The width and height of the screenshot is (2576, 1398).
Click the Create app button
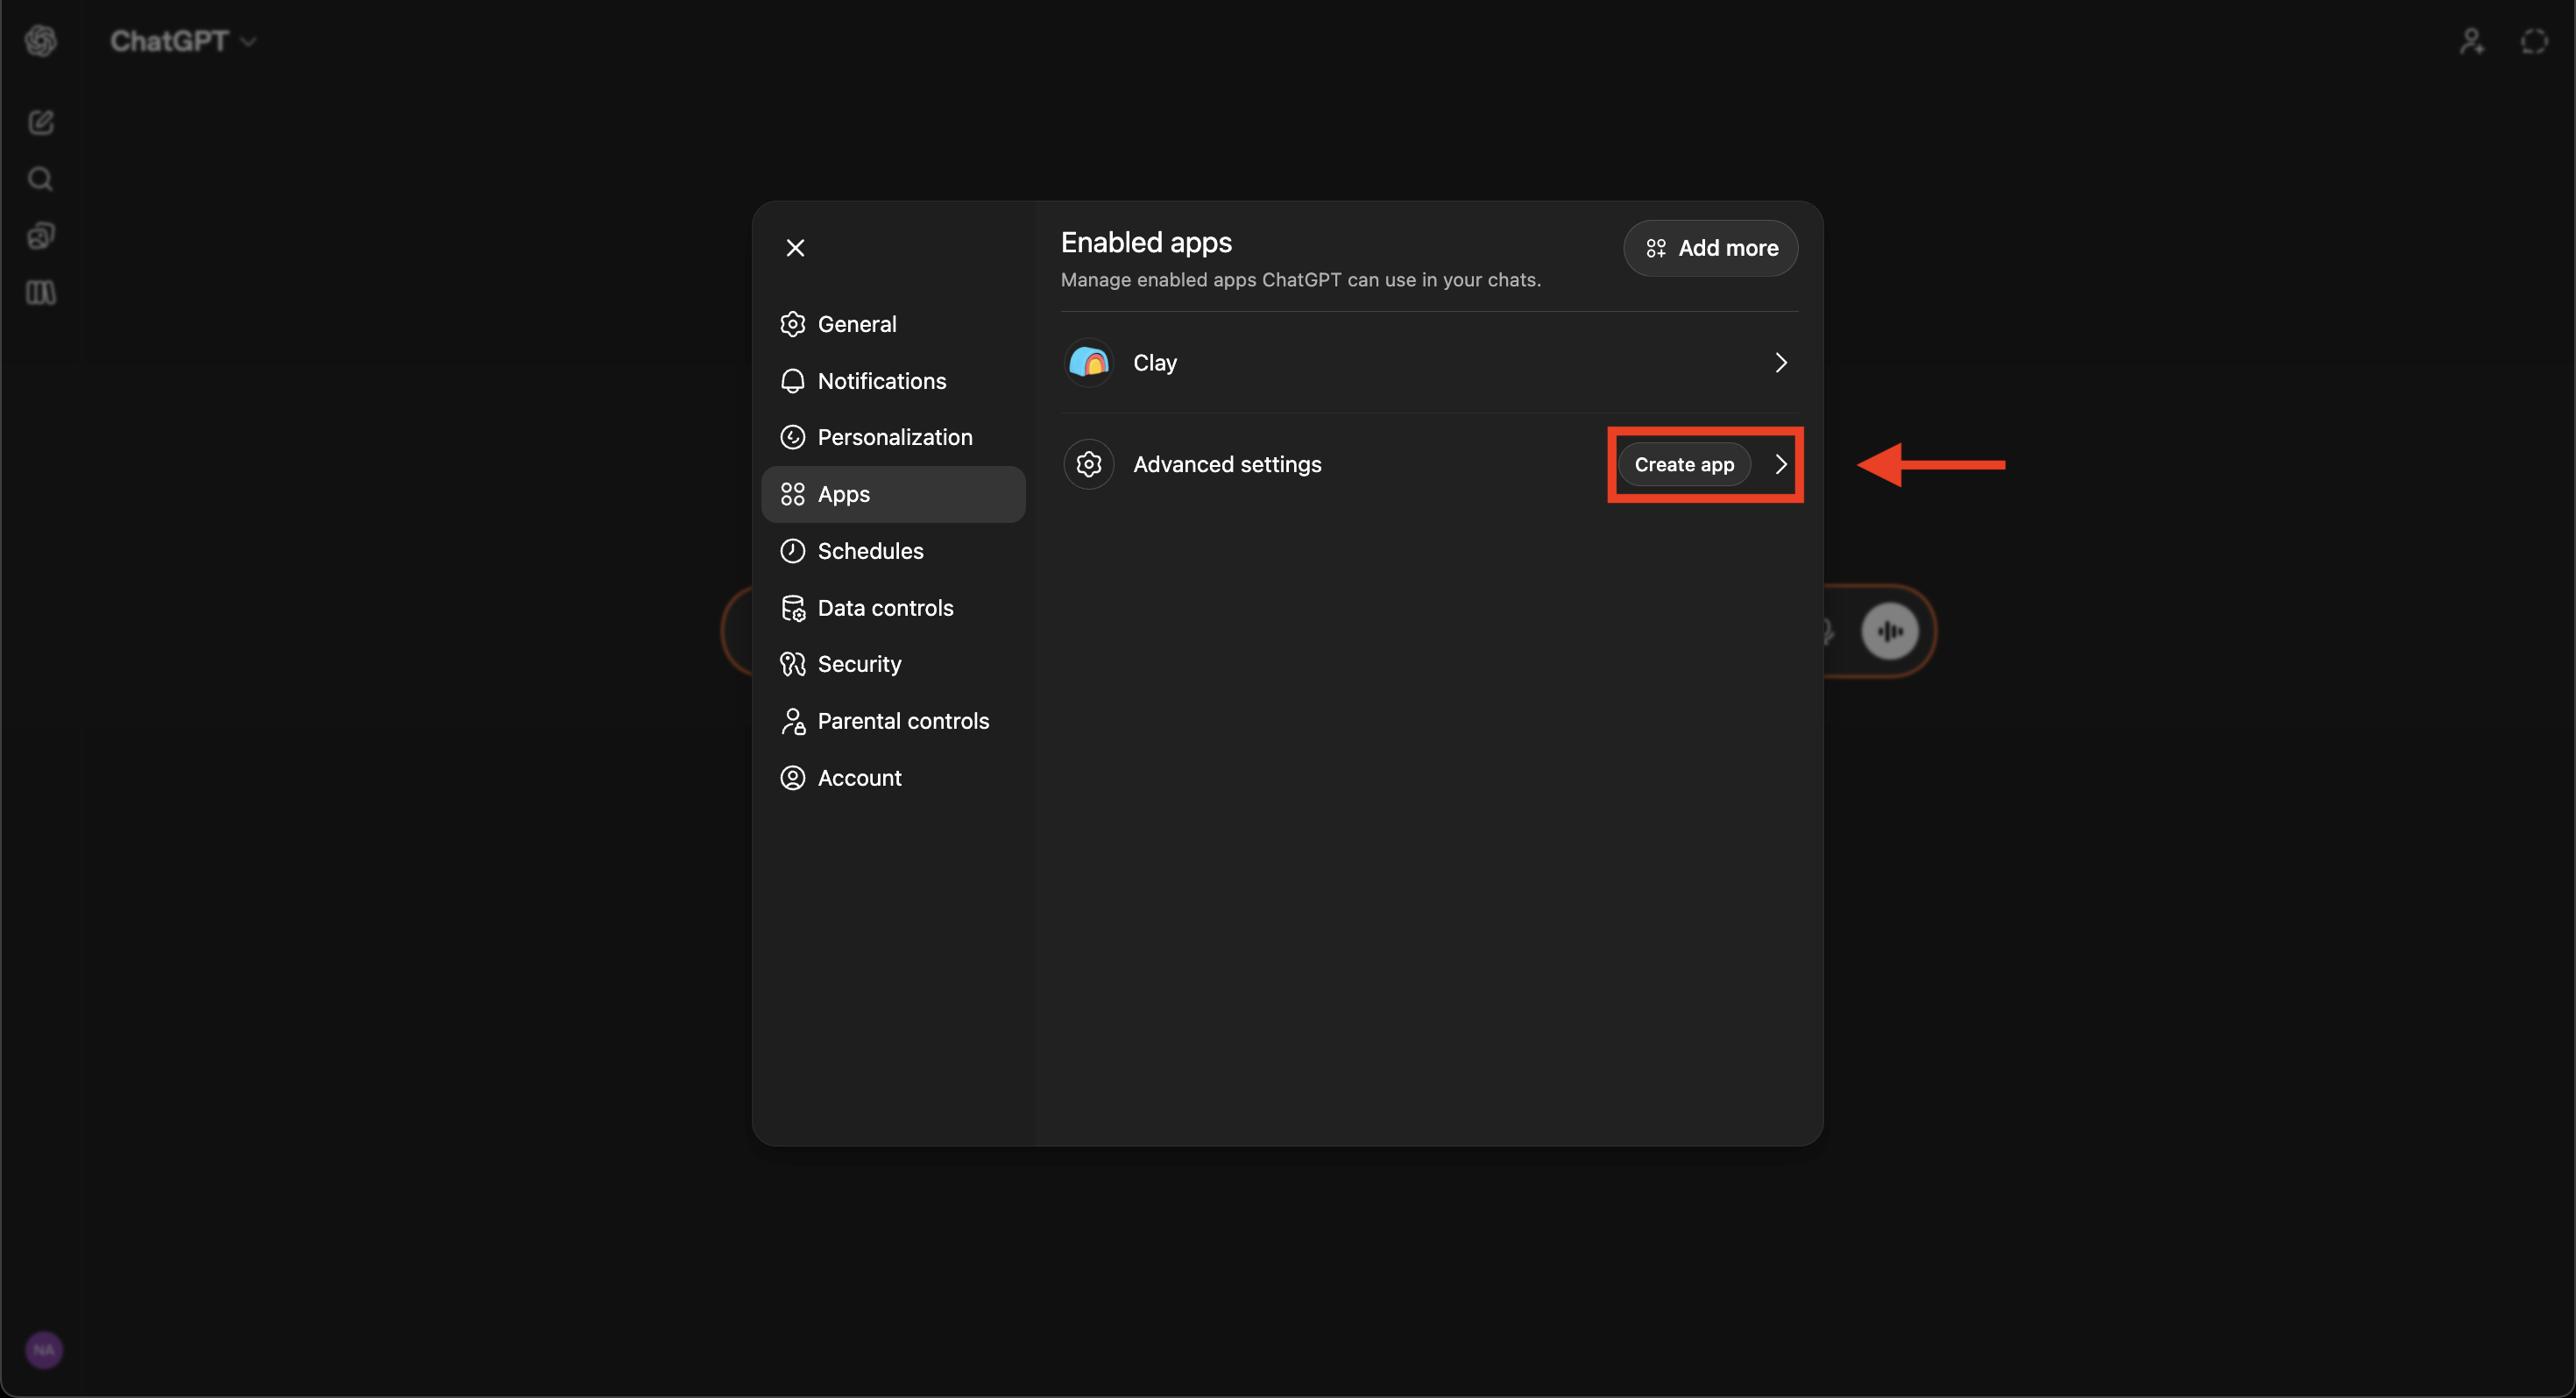[1684, 464]
